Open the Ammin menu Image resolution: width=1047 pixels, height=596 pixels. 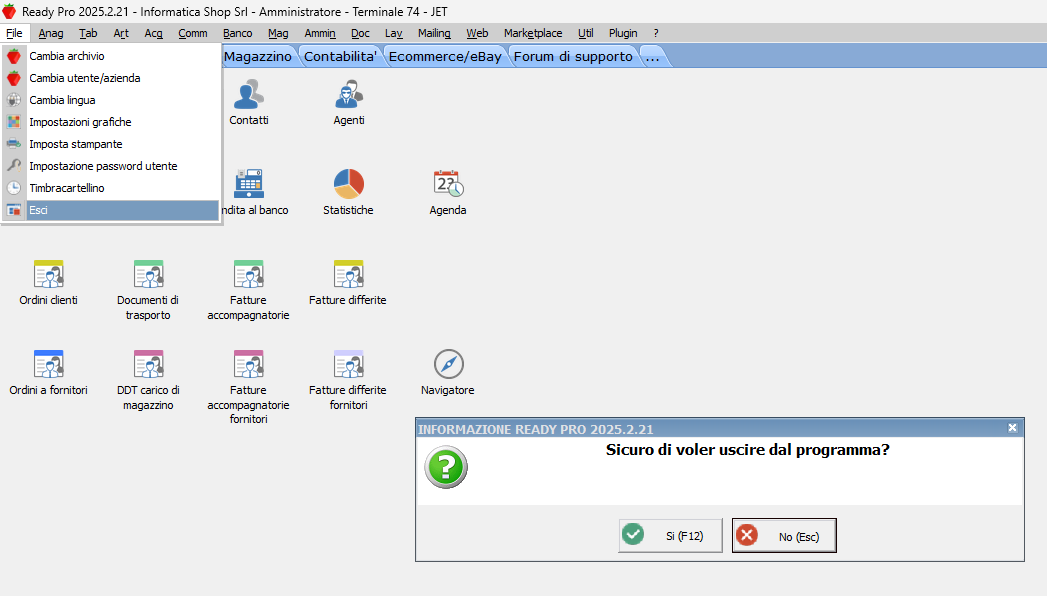(320, 33)
